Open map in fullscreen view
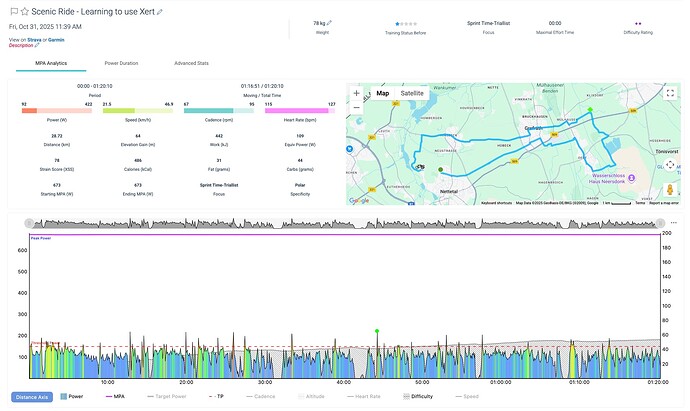The image size is (690, 411). click(x=669, y=94)
